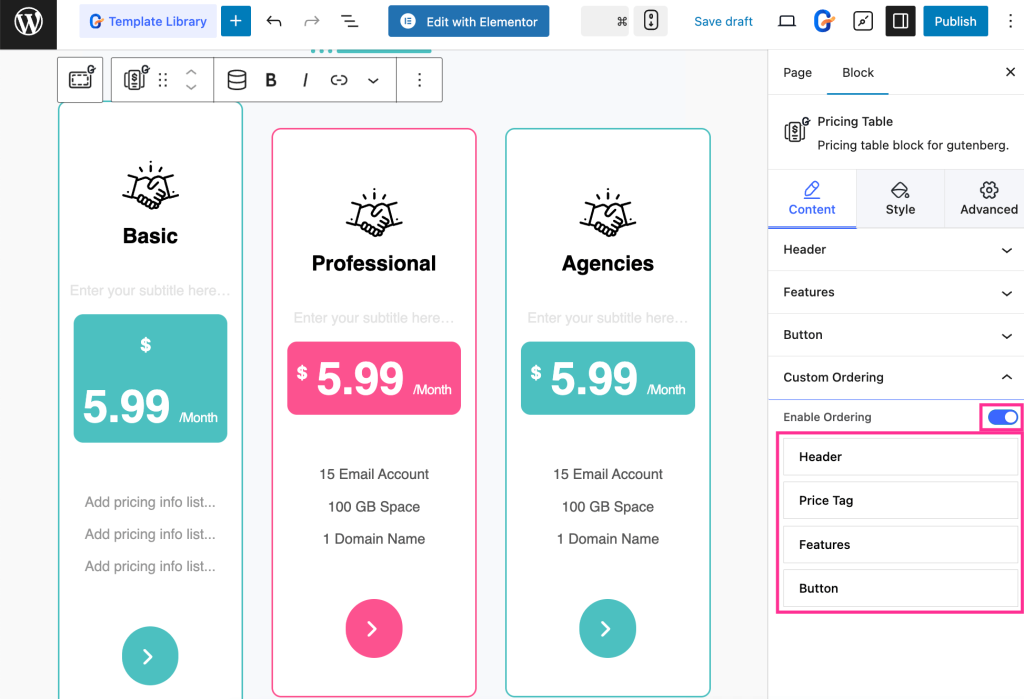Toggle italic formatting
Image resolution: width=1024 pixels, height=699 pixels.
tap(305, 80)
